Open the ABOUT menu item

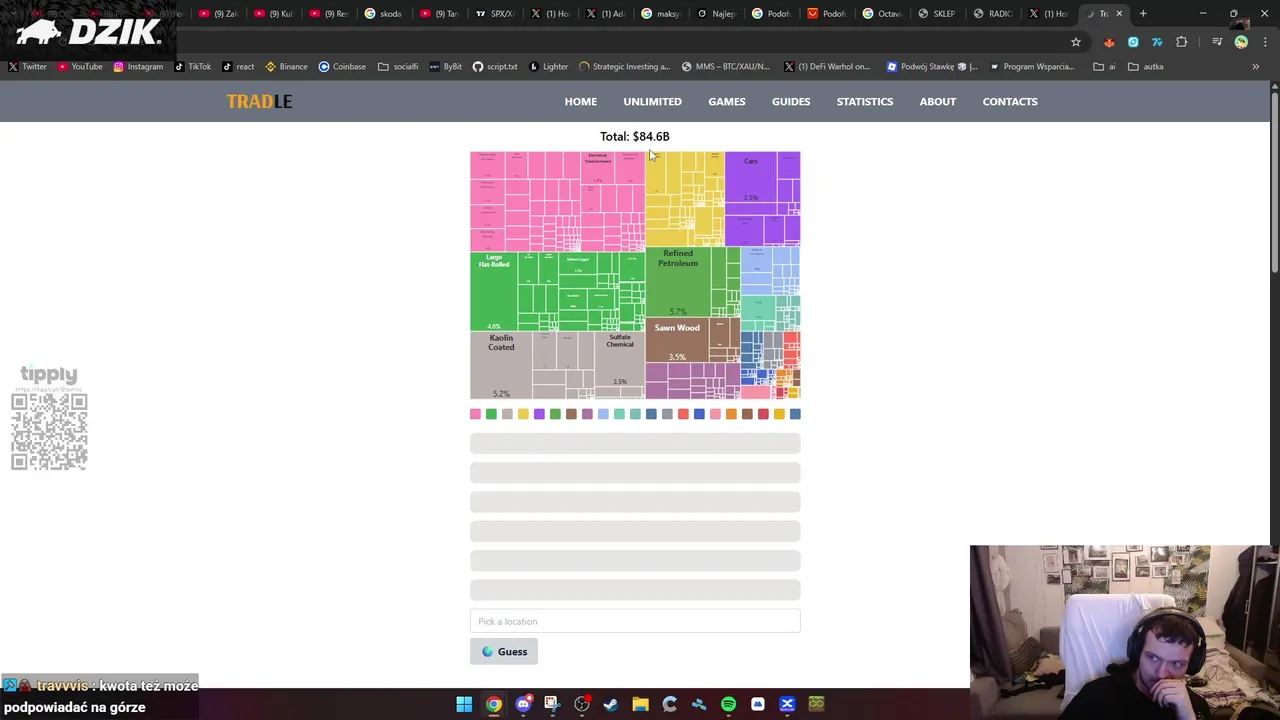point(938,101)
